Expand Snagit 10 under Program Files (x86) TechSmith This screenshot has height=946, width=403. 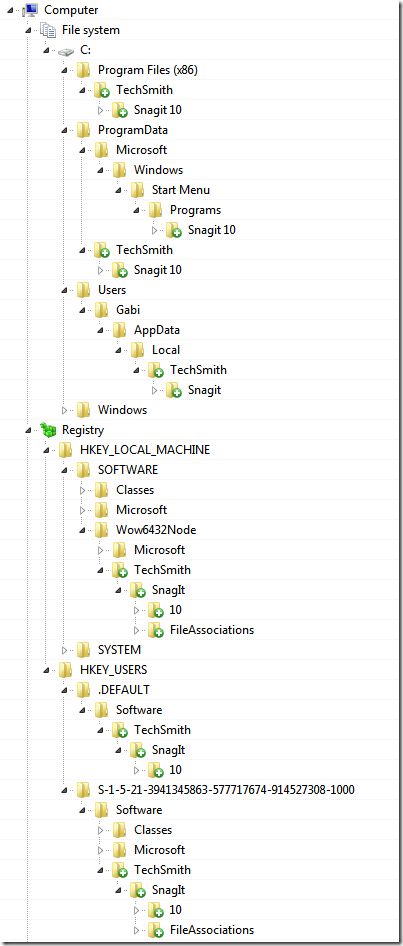click(x=101, y=110)
